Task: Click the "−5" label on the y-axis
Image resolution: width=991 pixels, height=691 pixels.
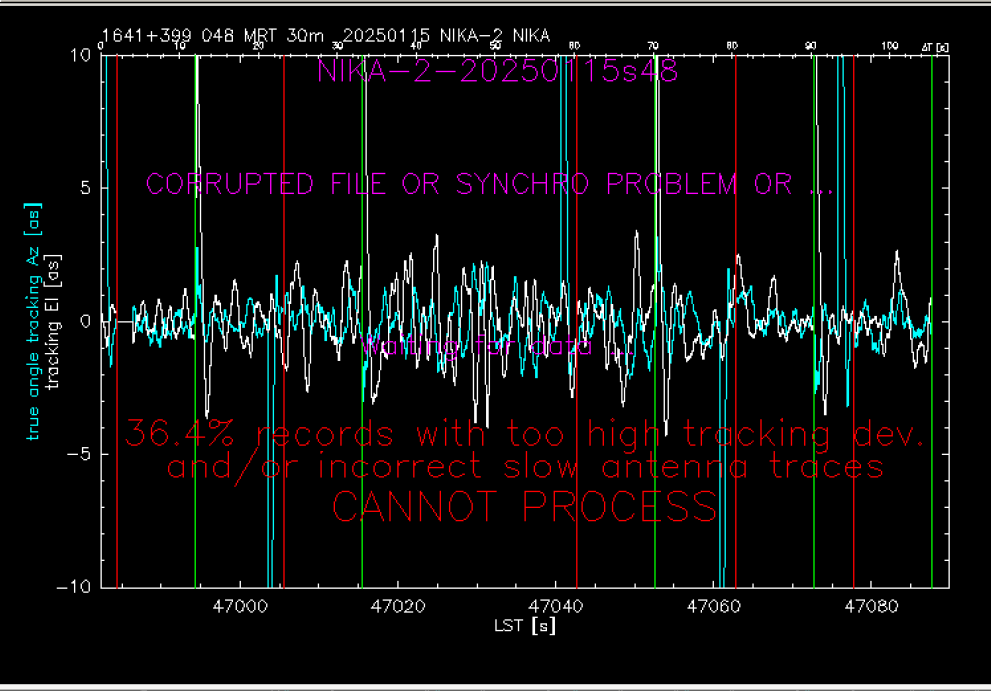Action: click(x=82, y=454)
